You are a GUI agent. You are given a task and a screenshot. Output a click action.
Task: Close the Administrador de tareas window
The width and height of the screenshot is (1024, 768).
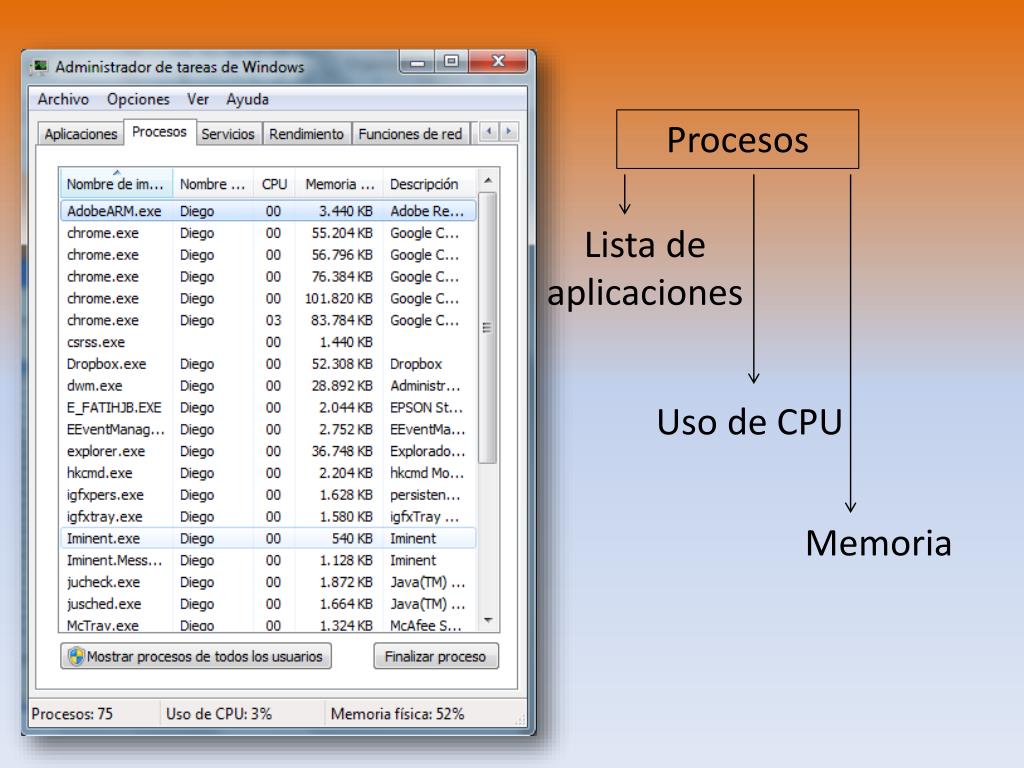click(498, 62)
